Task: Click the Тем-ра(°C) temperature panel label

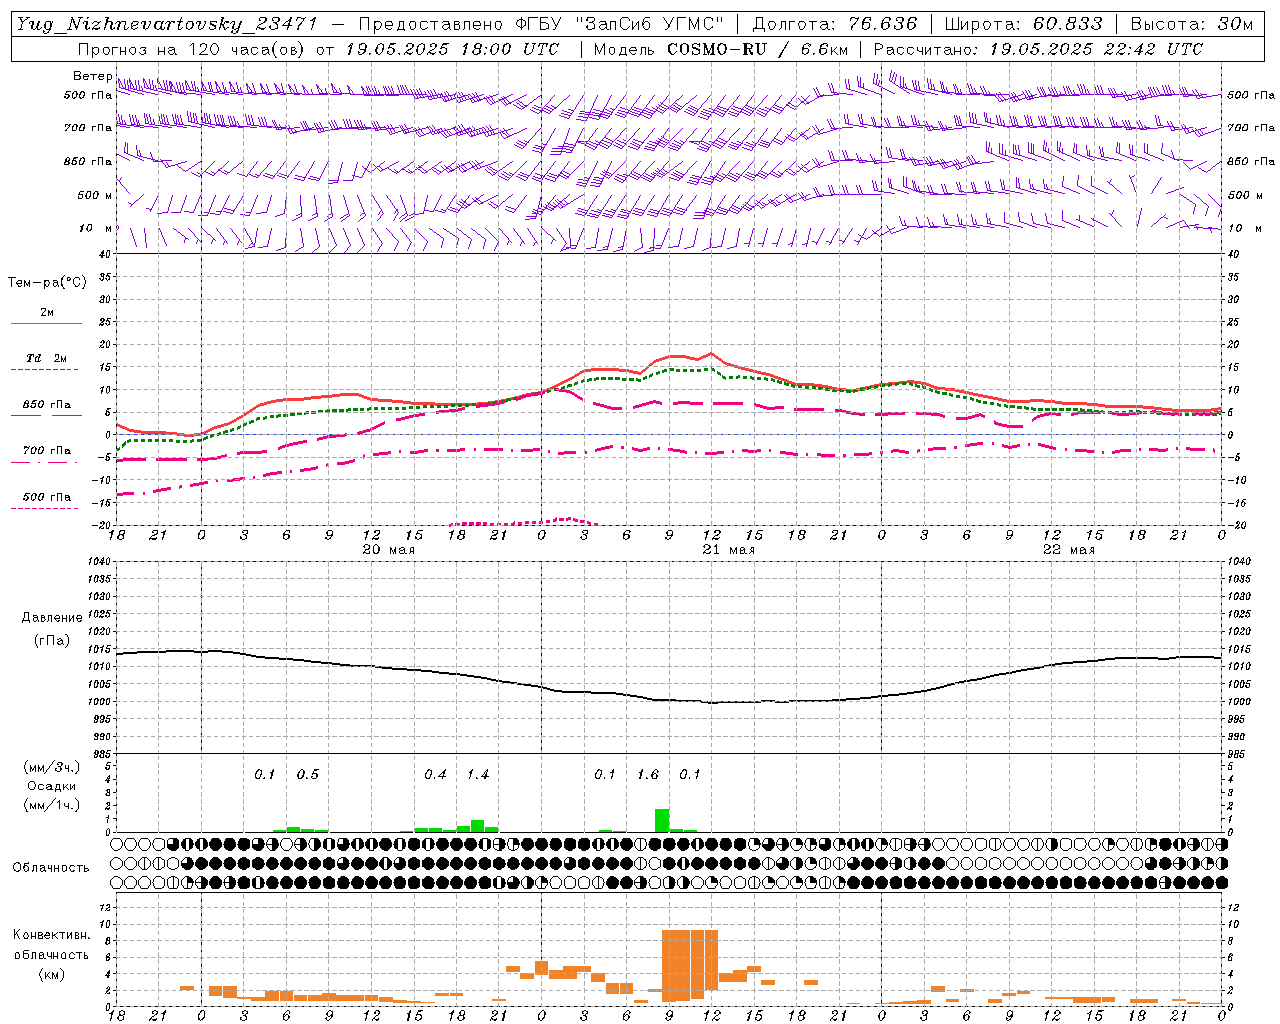Action: [x=47, y=283]
